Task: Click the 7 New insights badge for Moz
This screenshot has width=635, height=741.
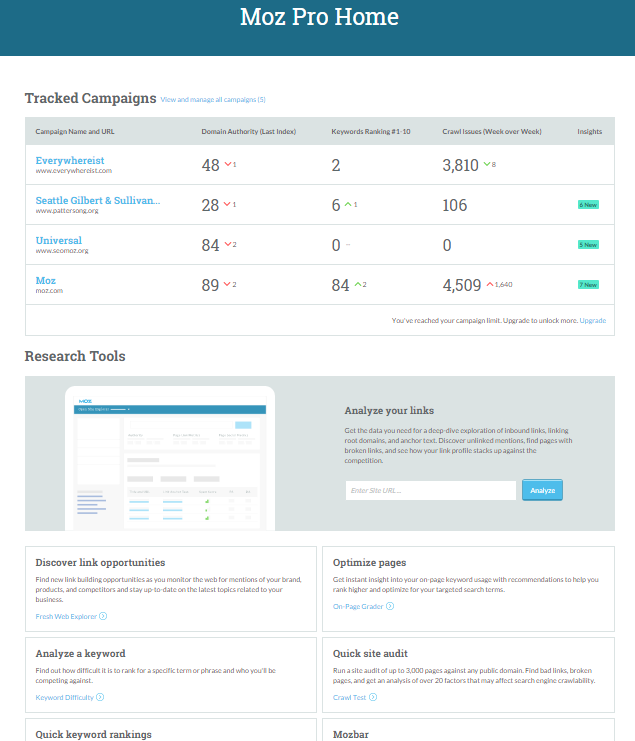Action: pyautogui.click(x=588, y=285)
